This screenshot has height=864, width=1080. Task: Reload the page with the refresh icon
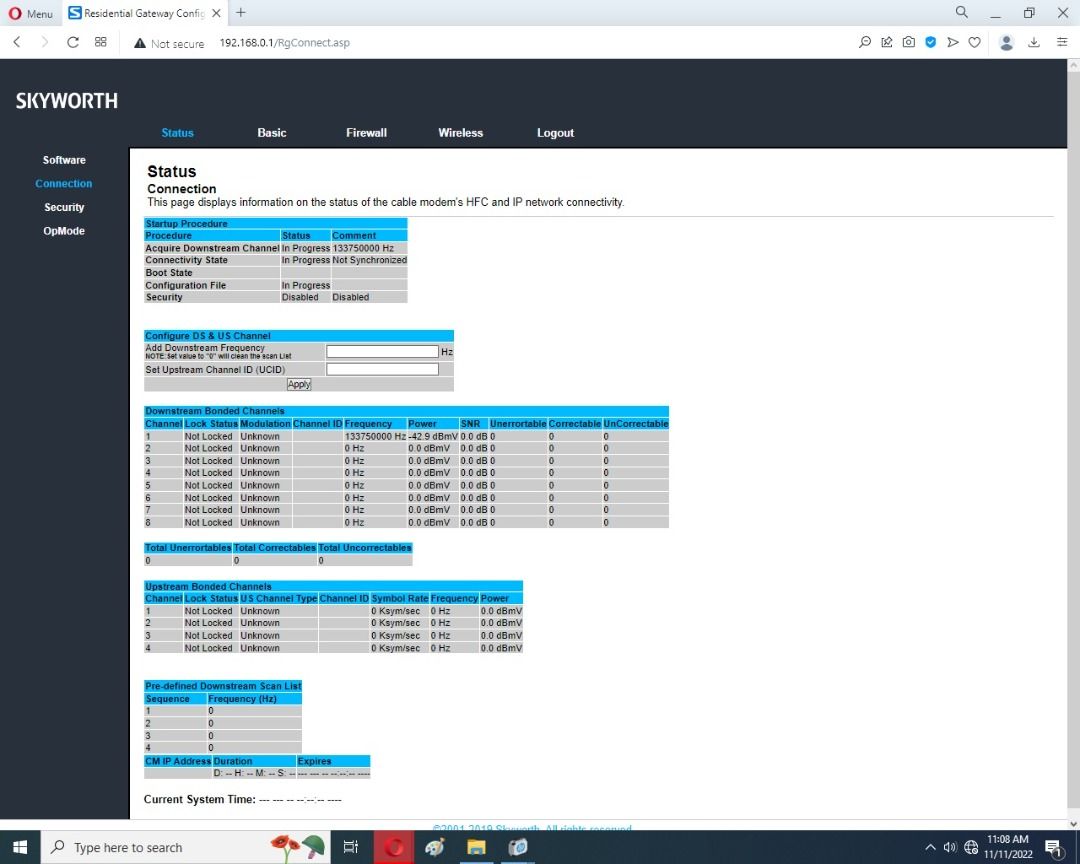(73, 42)
